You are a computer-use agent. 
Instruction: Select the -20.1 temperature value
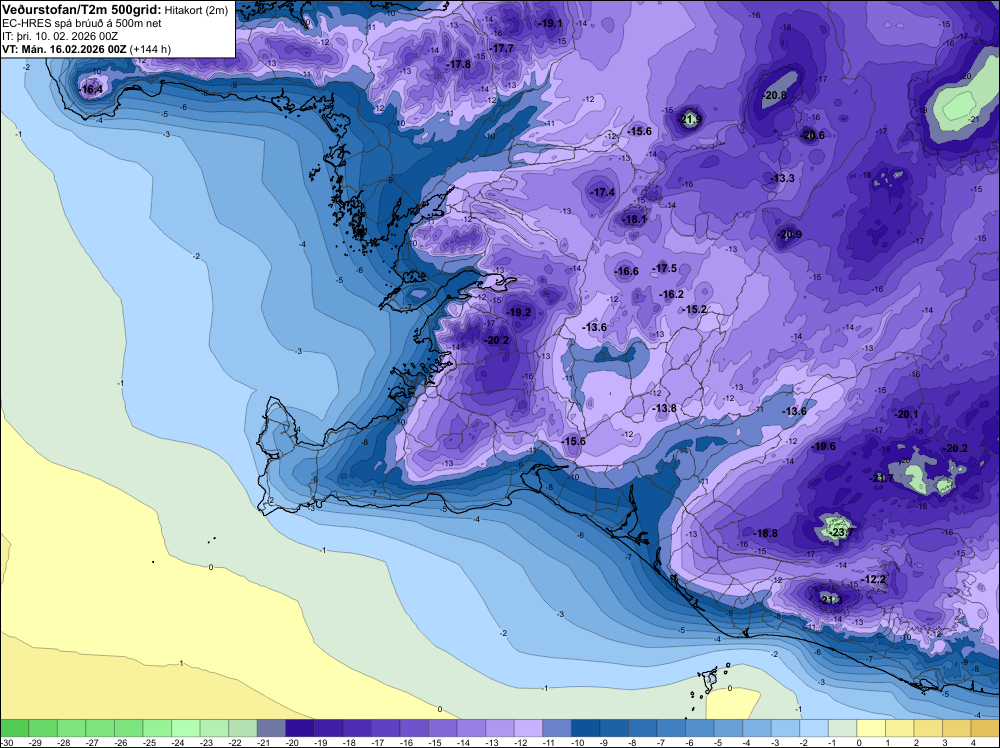coord(907,414)
